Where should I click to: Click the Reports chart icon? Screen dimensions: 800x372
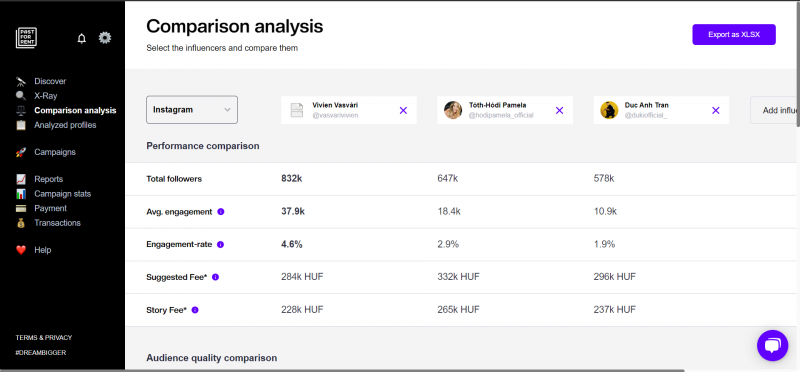(21, 179)
